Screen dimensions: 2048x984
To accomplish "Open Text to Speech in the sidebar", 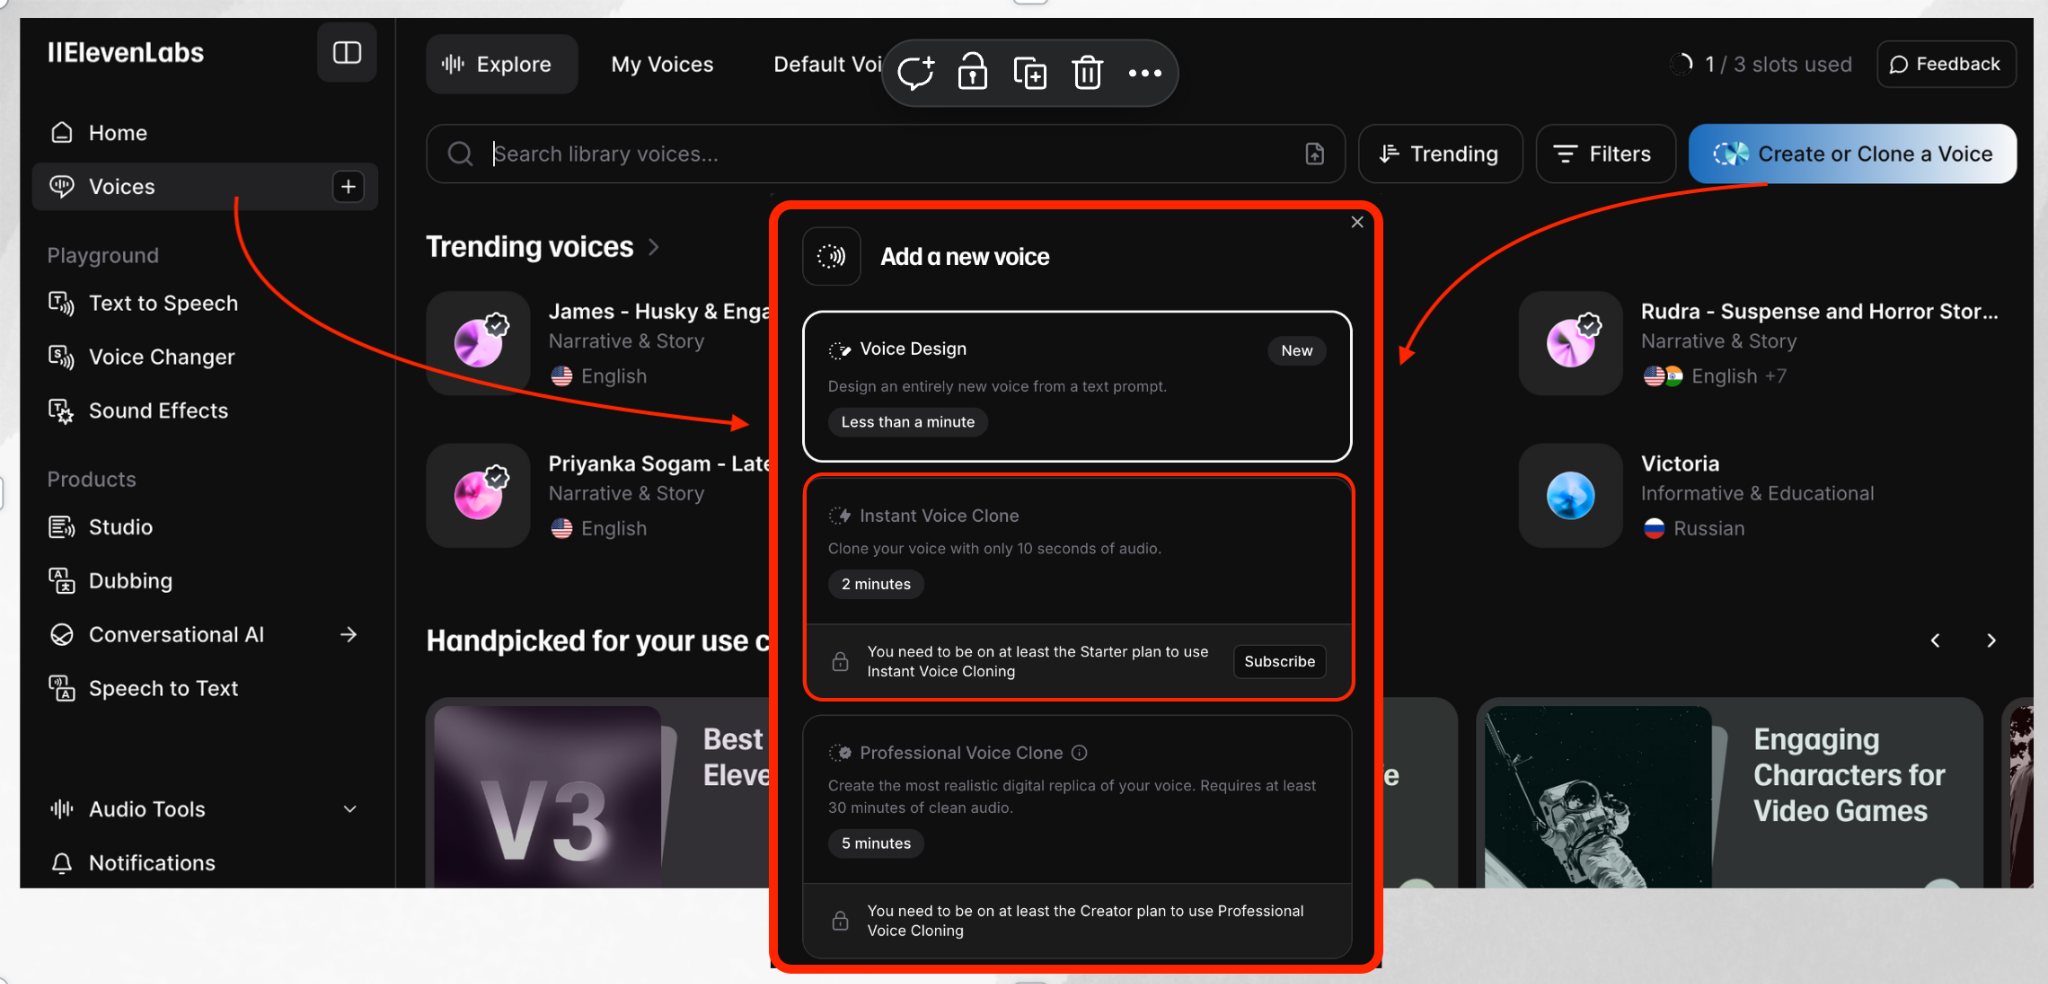I will (163, 303).
